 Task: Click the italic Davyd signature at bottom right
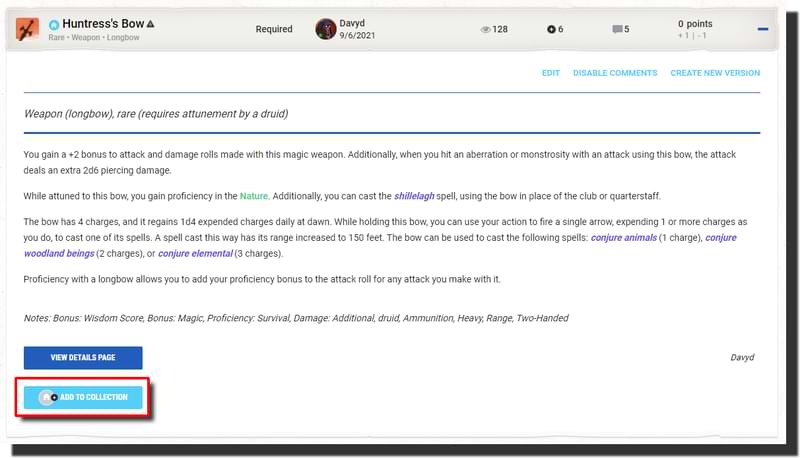742,358
